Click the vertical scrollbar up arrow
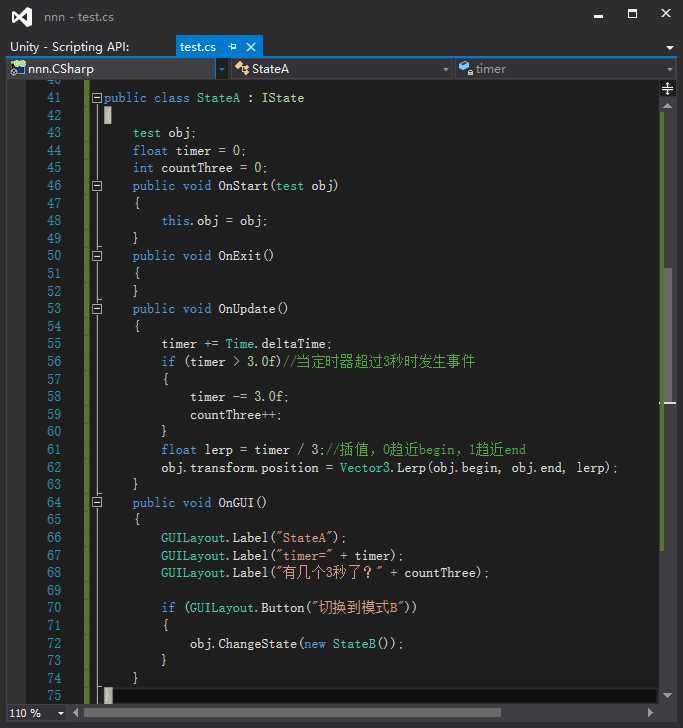683x728 pixels. tap(668, 106)
